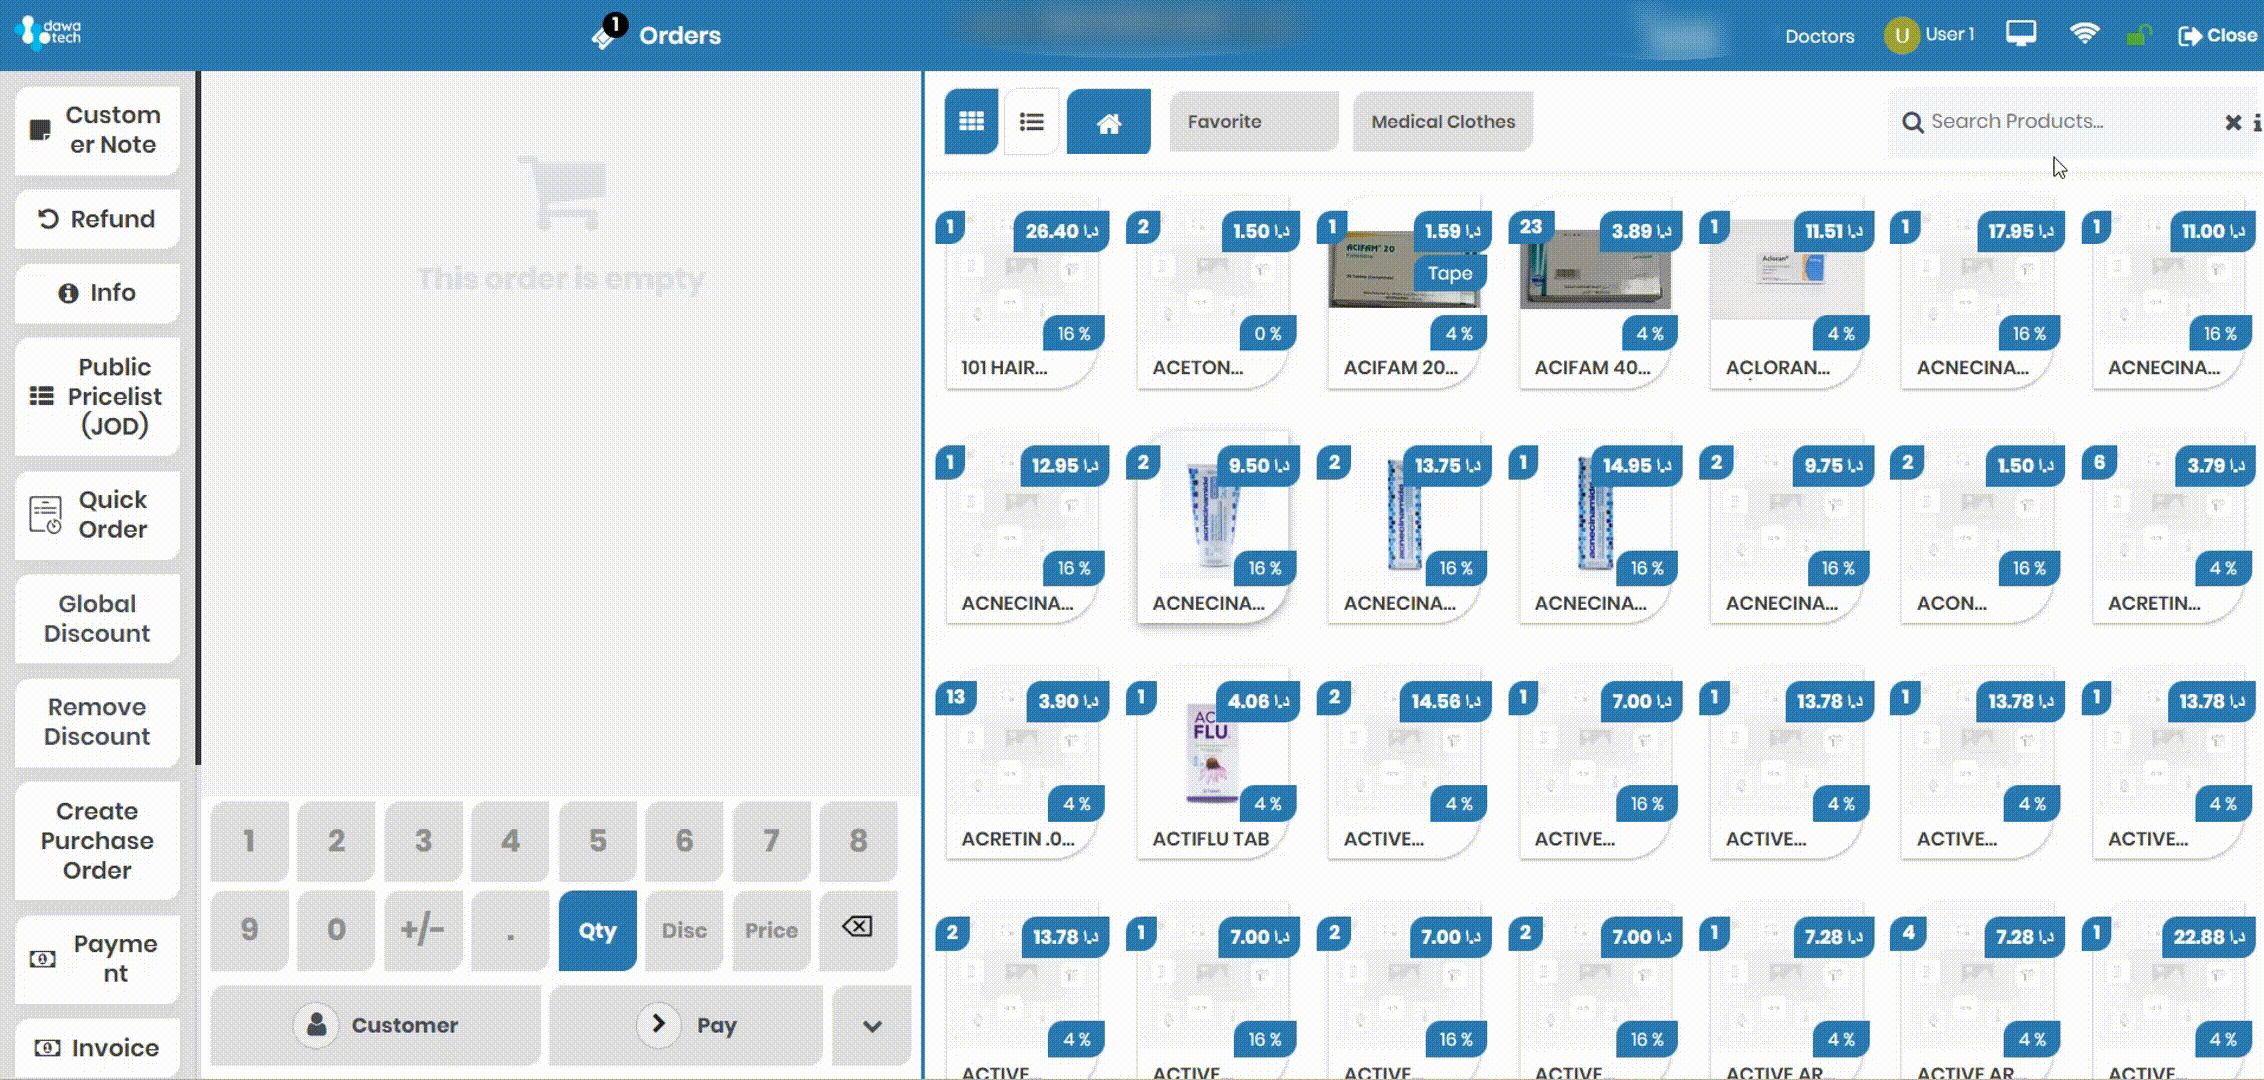Click numpad key 1
The height and width of the screenshot is (1080, 2264).
coord(249,841)
